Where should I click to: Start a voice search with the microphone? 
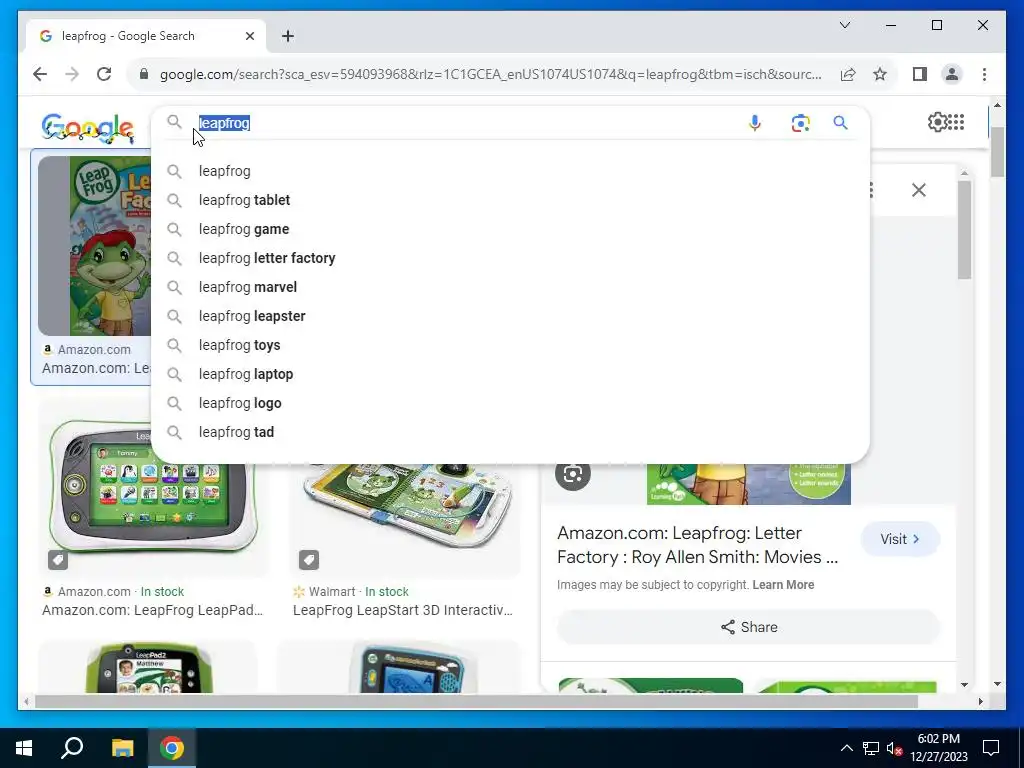click(x=754, y=123)
